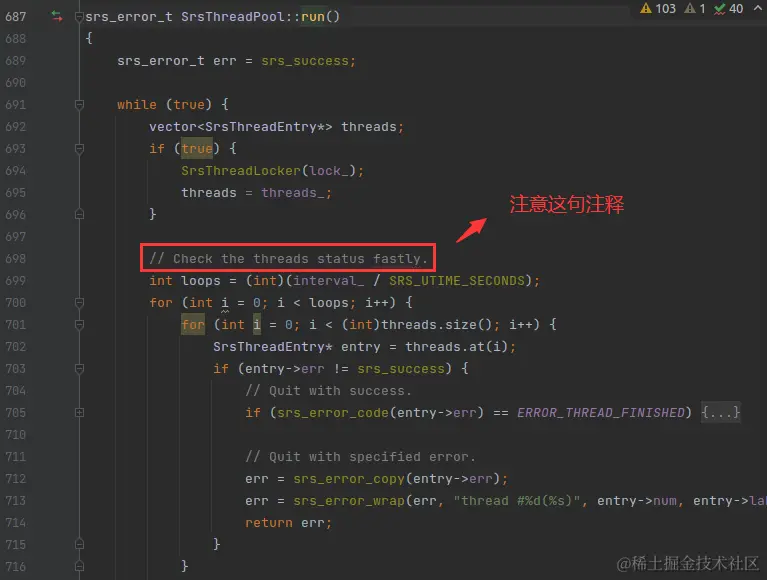The image size is (767, 580).
Task: Collapse the while (true) block at line 691
Action: tap(79, 104)
